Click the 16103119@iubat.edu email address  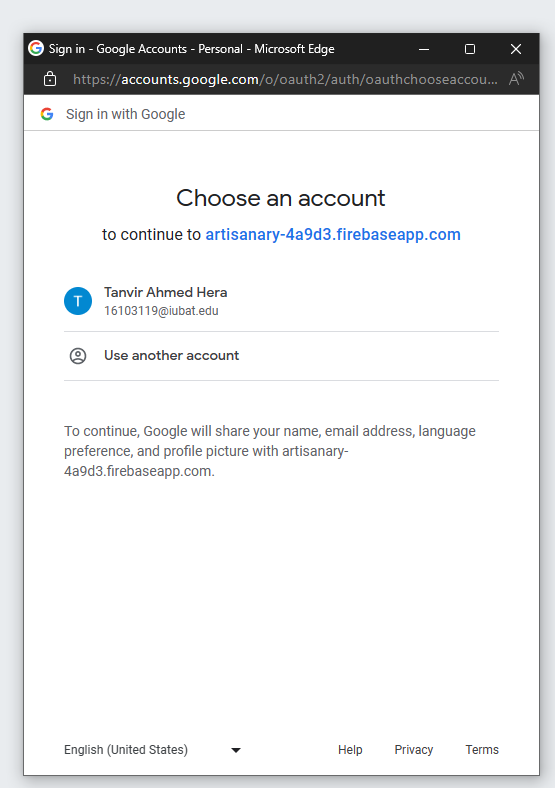161,311
